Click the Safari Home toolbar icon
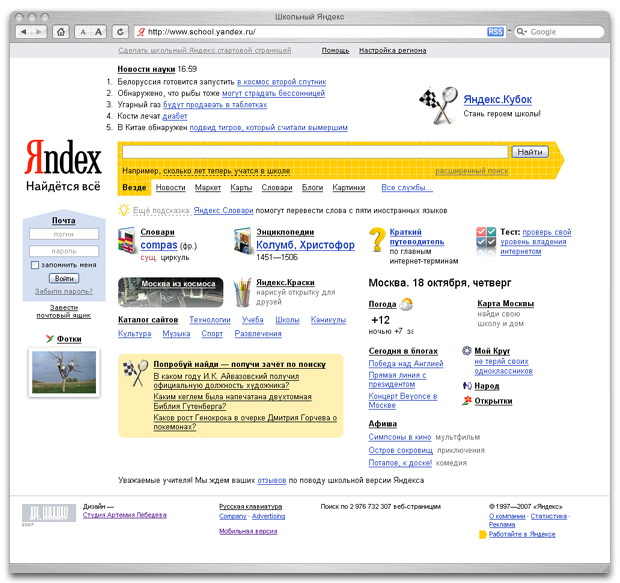Viewport: 620px width, 583px height. [x=62, y=32]
